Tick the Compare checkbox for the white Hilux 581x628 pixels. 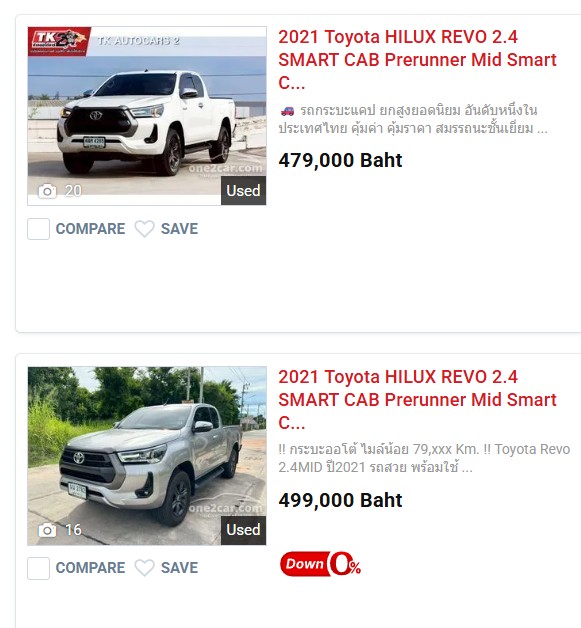[38, 229]
